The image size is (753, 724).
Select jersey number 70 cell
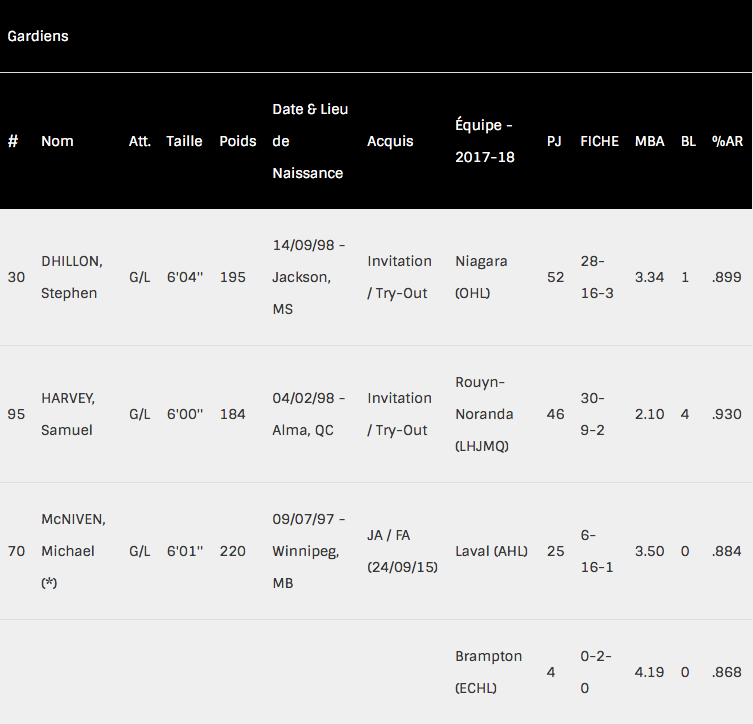point(16,551)
